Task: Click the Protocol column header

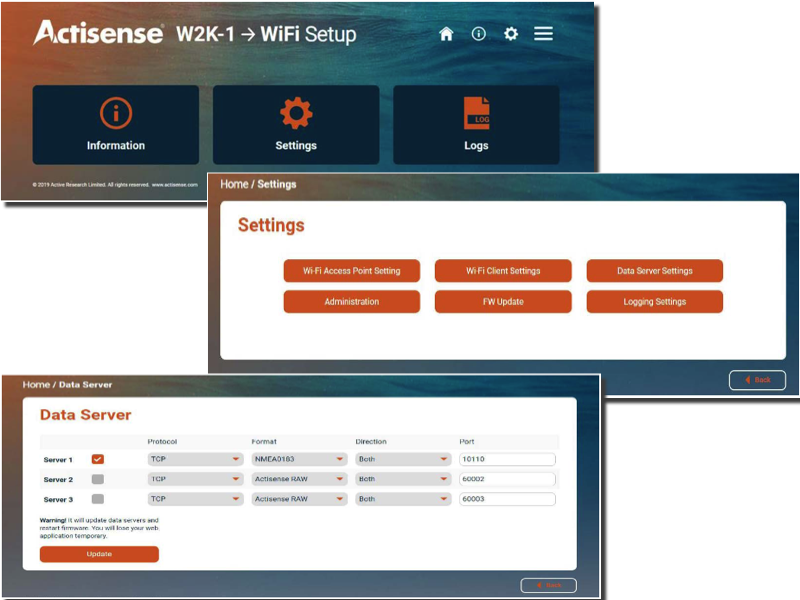Action: pos(162,441)
